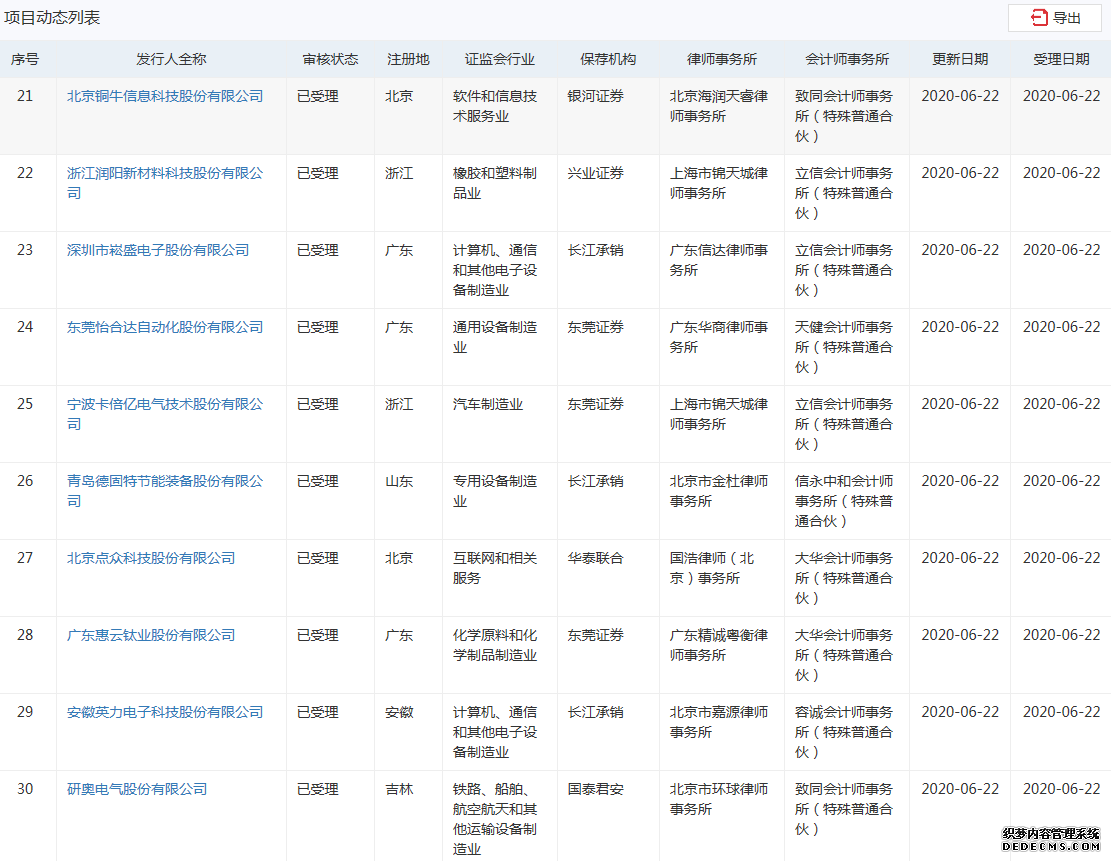Image resolution: width=1111 pixels, height=861 pixels.
Task: Click the 更新日期 column header
Action: (x=960, y=59)
